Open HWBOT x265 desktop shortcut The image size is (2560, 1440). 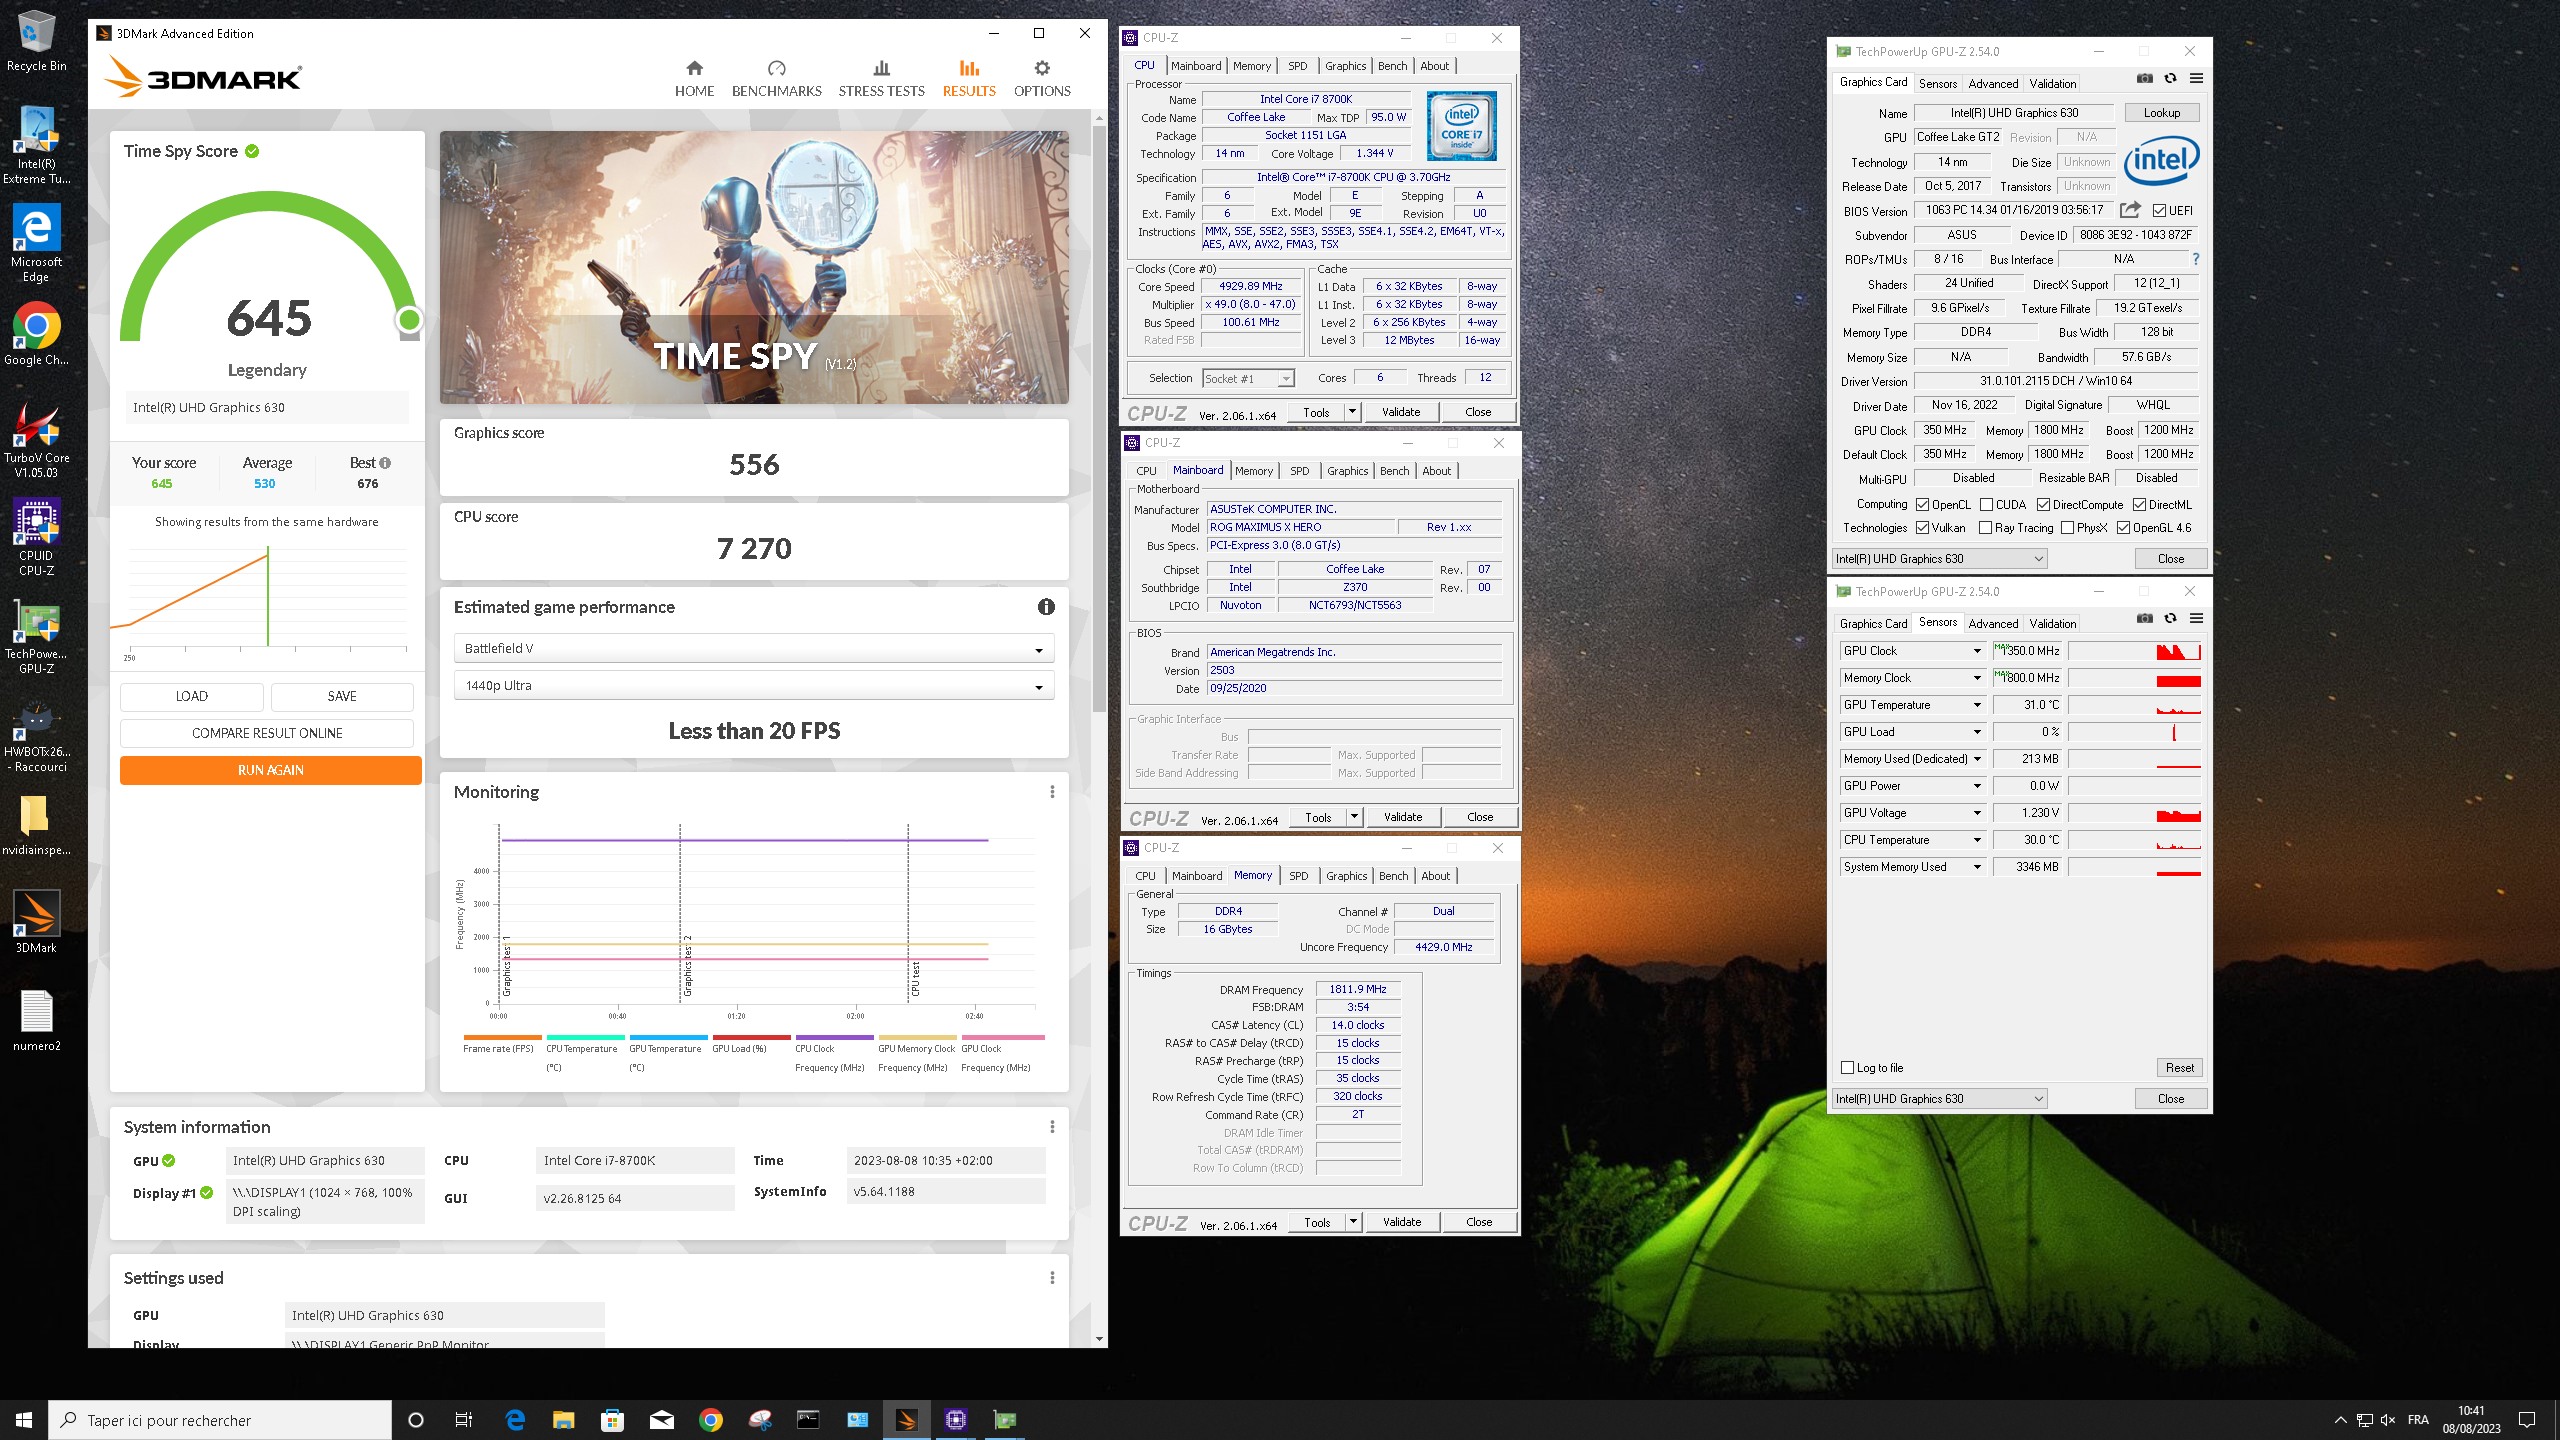coord(36,735)
